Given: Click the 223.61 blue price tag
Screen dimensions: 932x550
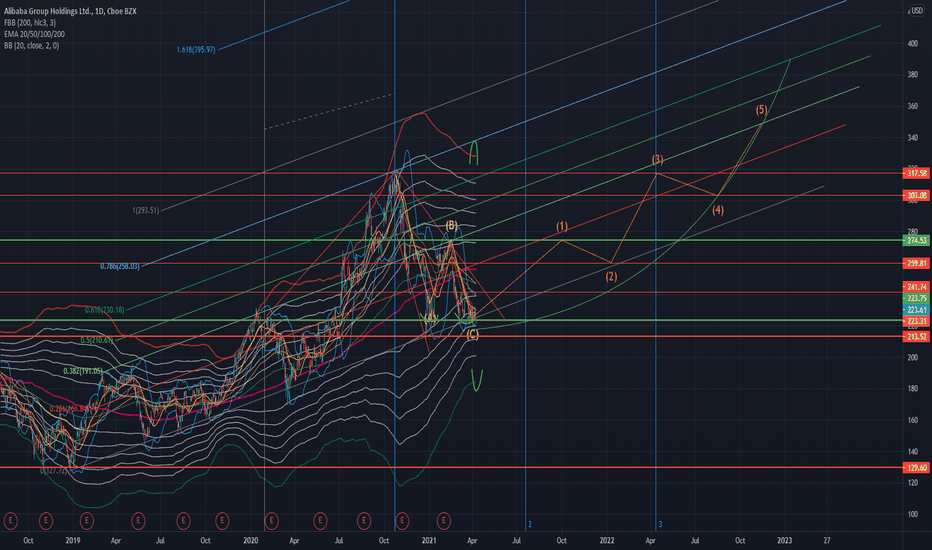Looking at the screenshot, I should tap(917, 310).
